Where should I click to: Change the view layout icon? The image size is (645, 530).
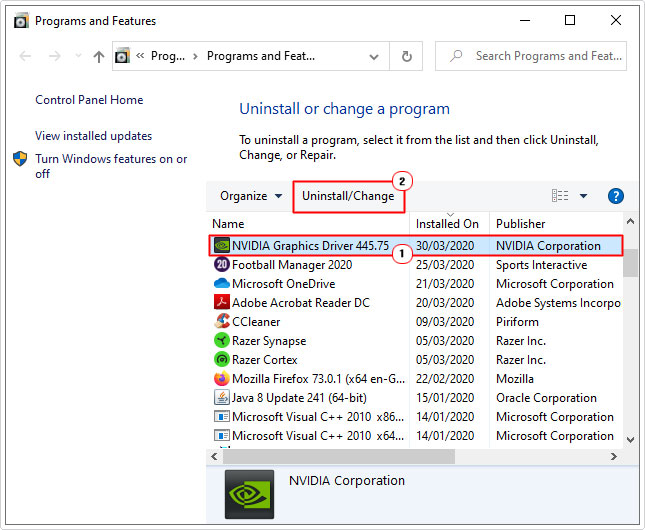coord(560,196)
